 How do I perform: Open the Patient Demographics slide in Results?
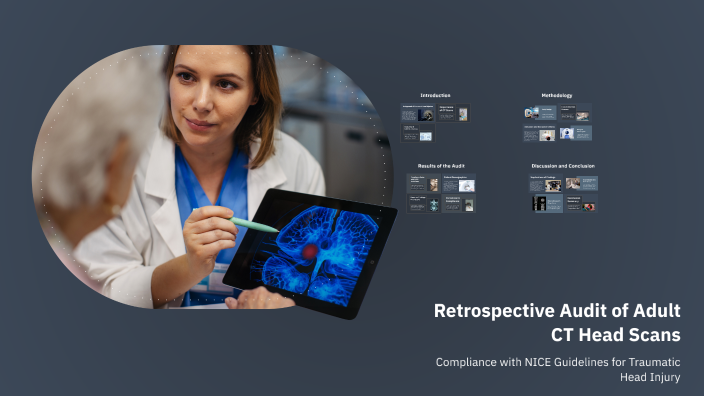point(459,183)
